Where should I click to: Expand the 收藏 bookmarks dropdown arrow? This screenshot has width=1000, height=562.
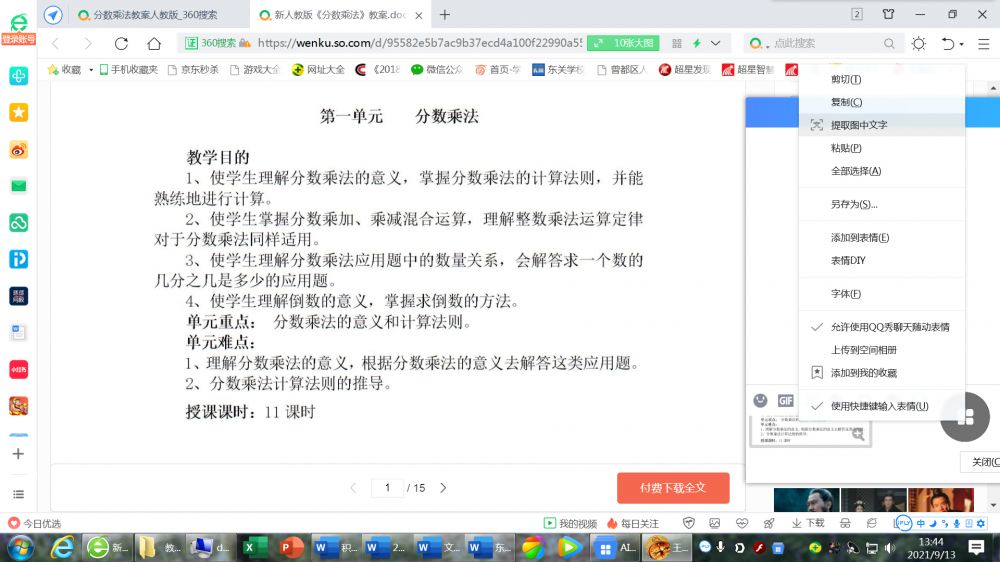coord(91,70)
